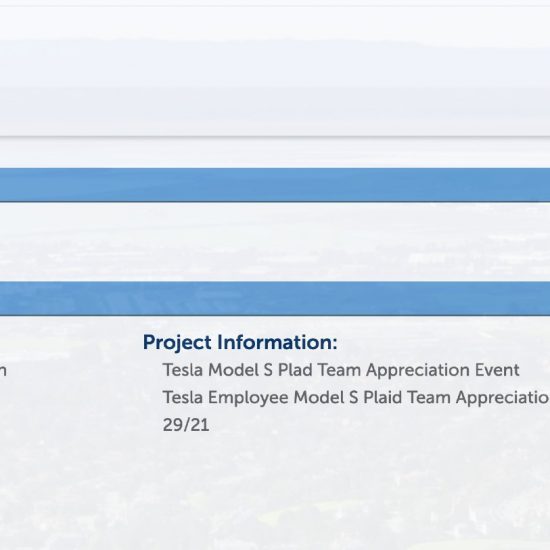
Task: Click the word Project in the heading
Action: pyautogui.click(x=177, y=343)
